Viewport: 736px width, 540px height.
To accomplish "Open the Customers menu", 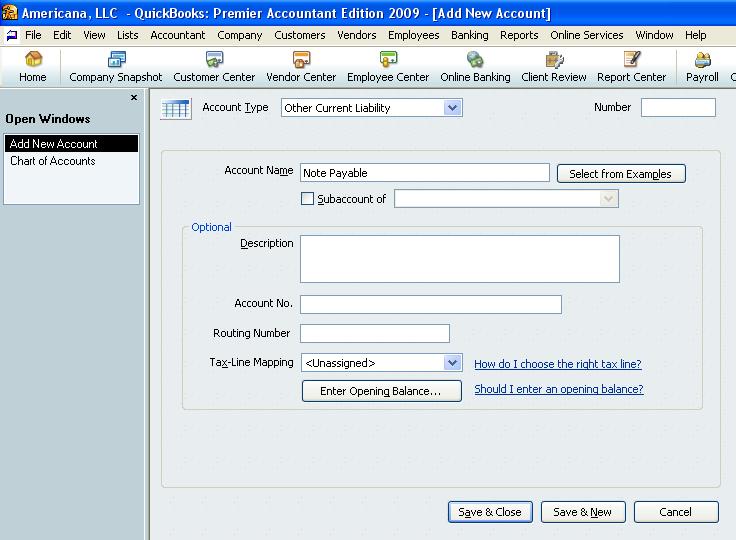I will (x=300, y=35).
